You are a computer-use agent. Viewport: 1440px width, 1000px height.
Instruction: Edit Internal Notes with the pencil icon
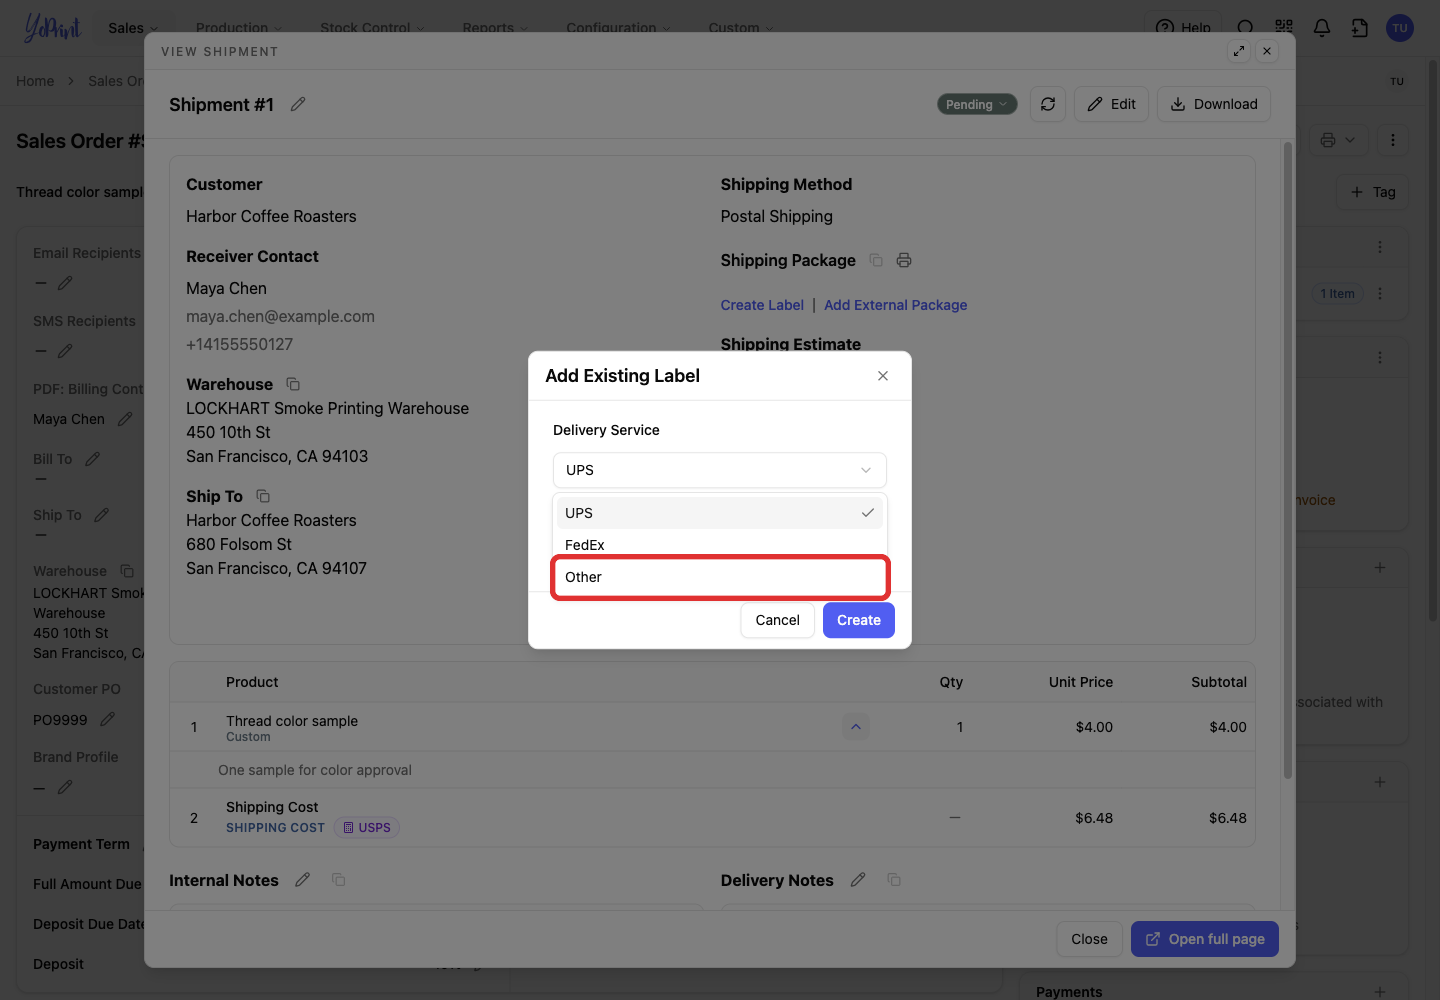click(x=303, y=880)
